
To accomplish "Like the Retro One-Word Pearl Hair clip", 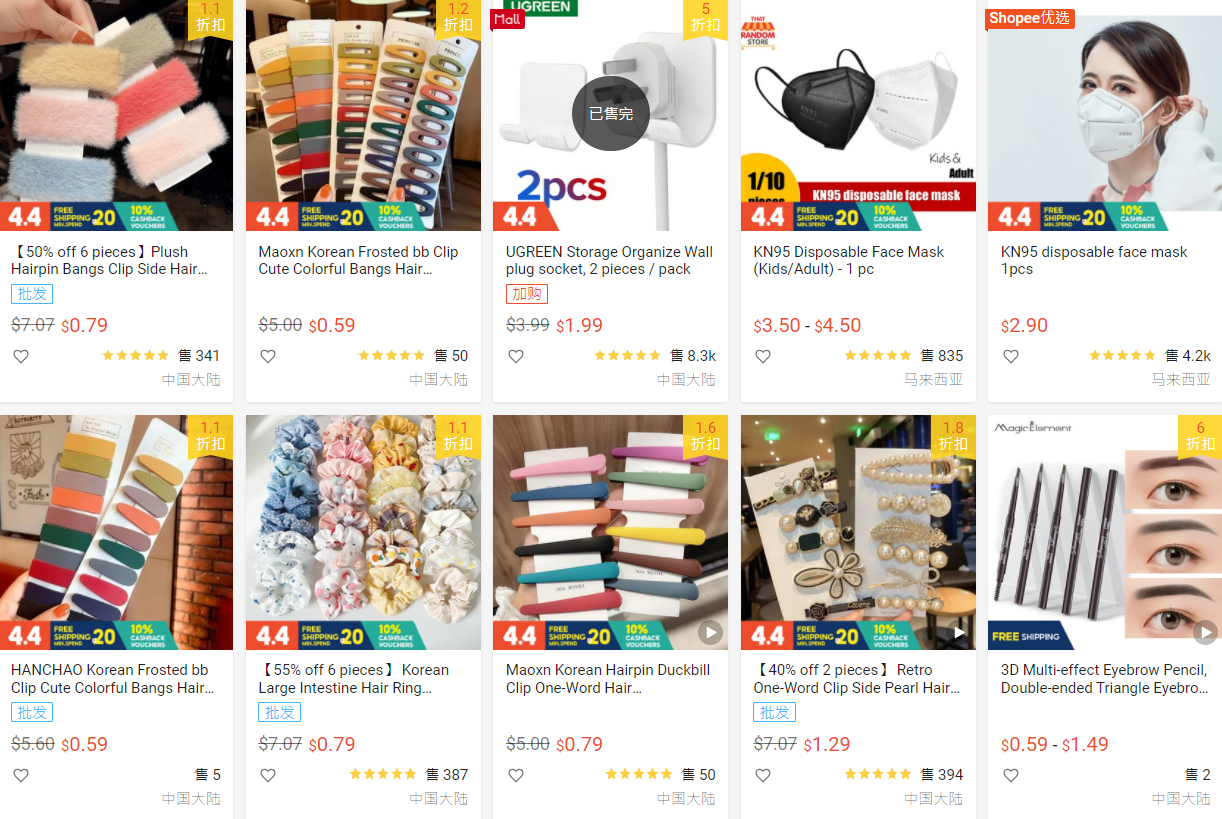I will click(763, 775).
